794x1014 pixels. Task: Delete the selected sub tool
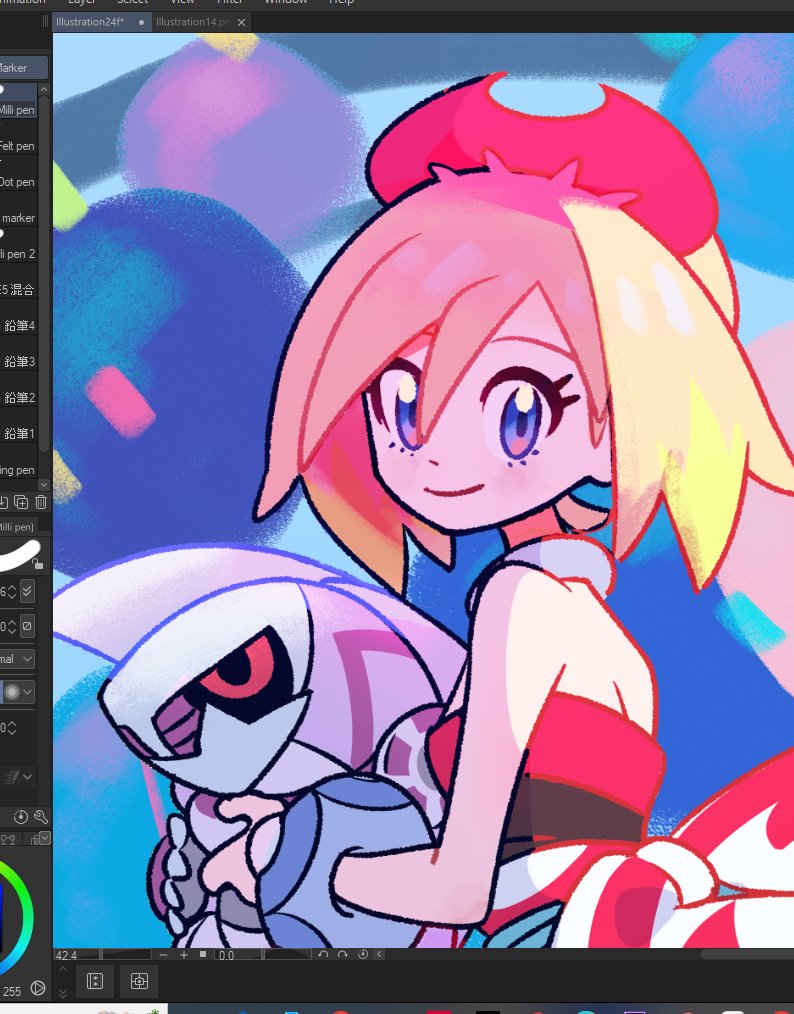(41, 502)
